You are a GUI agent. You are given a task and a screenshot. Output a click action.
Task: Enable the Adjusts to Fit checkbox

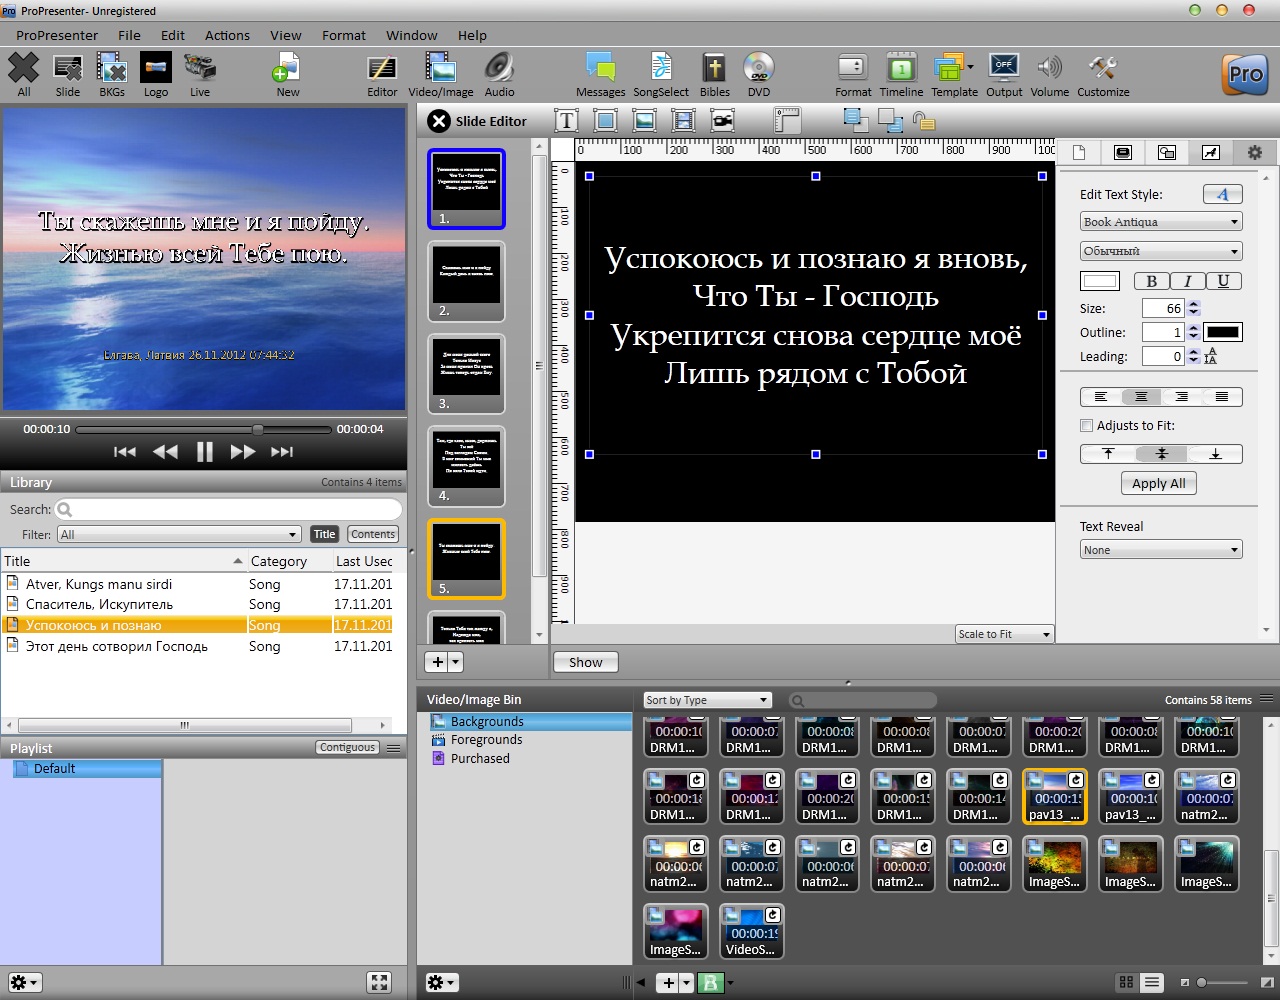[1087, 426]
